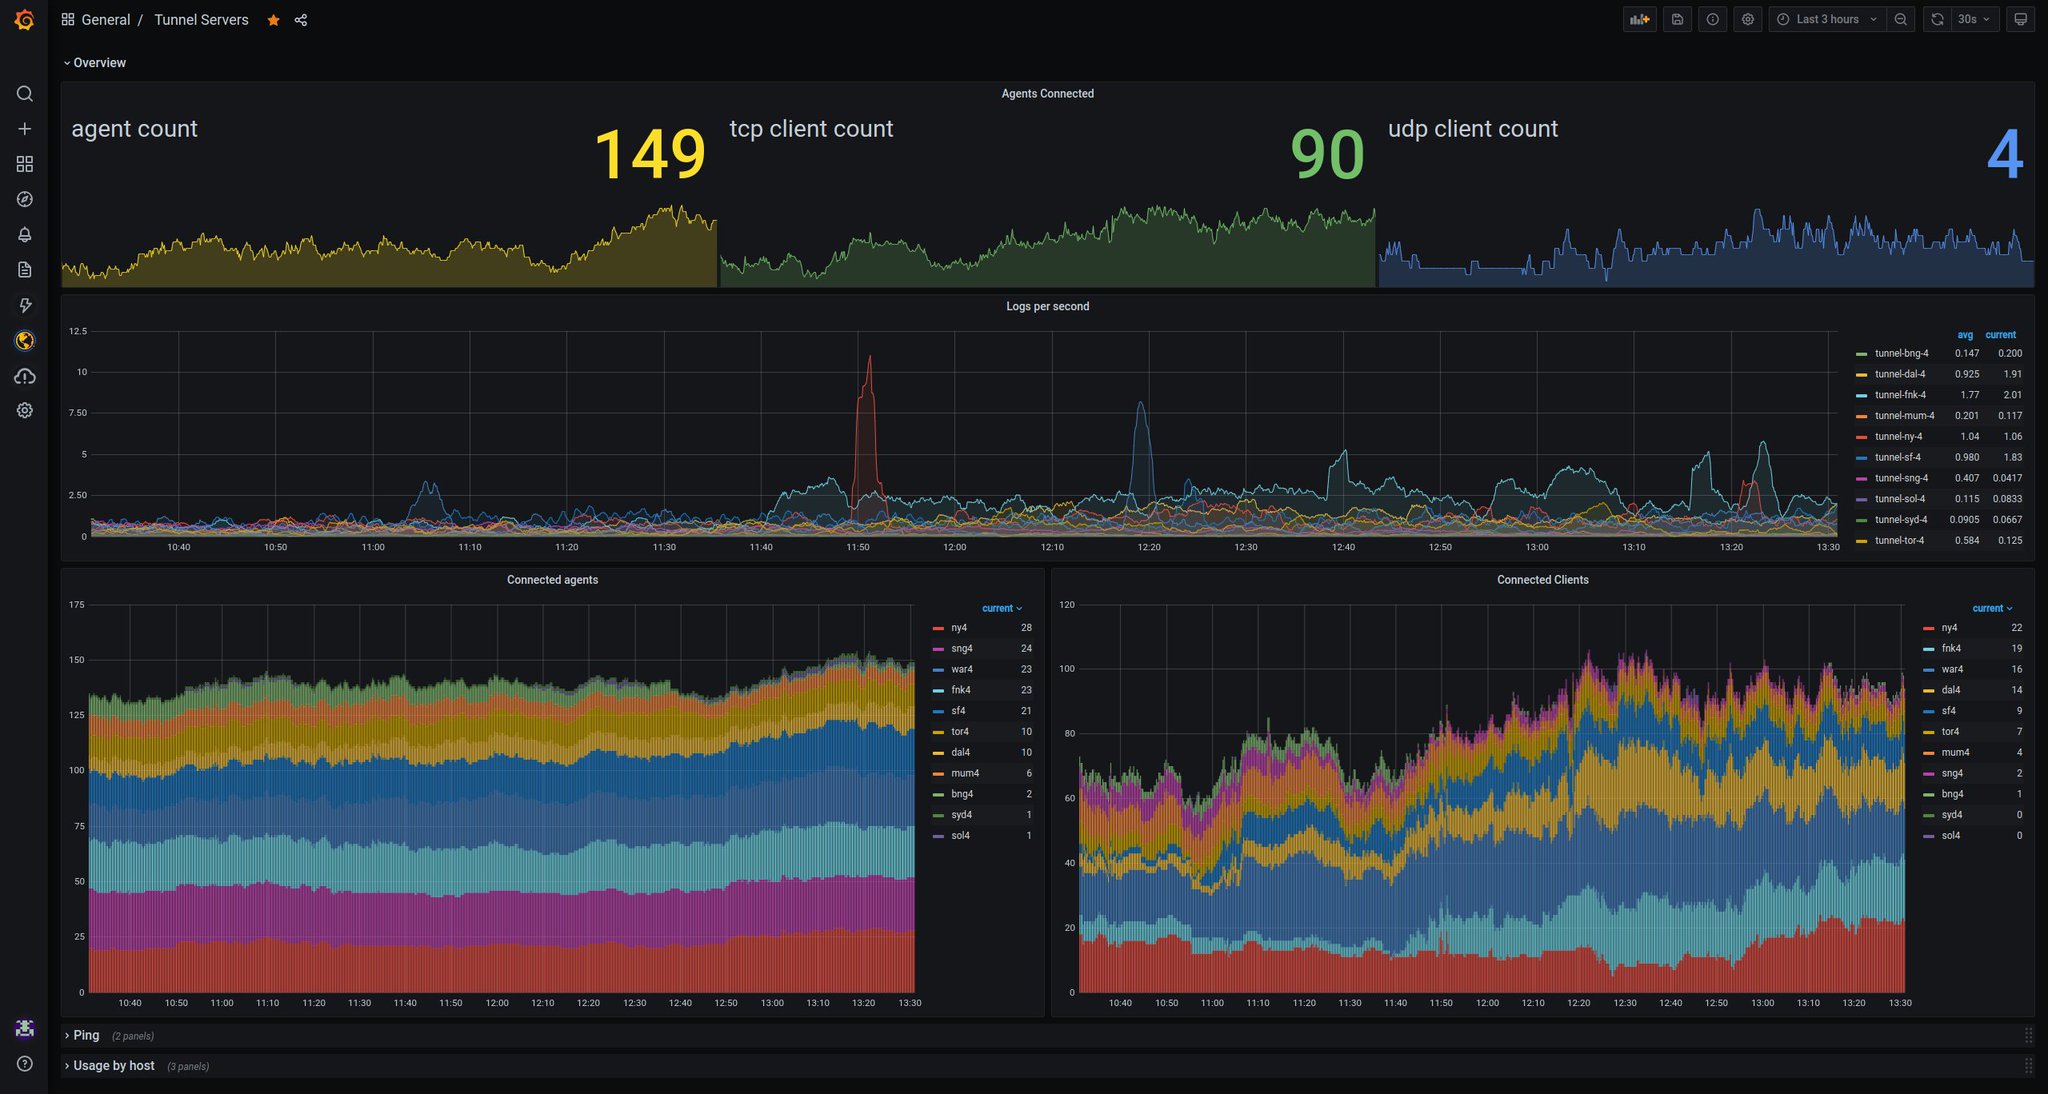2048x1094 pixels.
Task: Toggle fnk4 series in Connected Clients legend
Action: click(1951, 649)
